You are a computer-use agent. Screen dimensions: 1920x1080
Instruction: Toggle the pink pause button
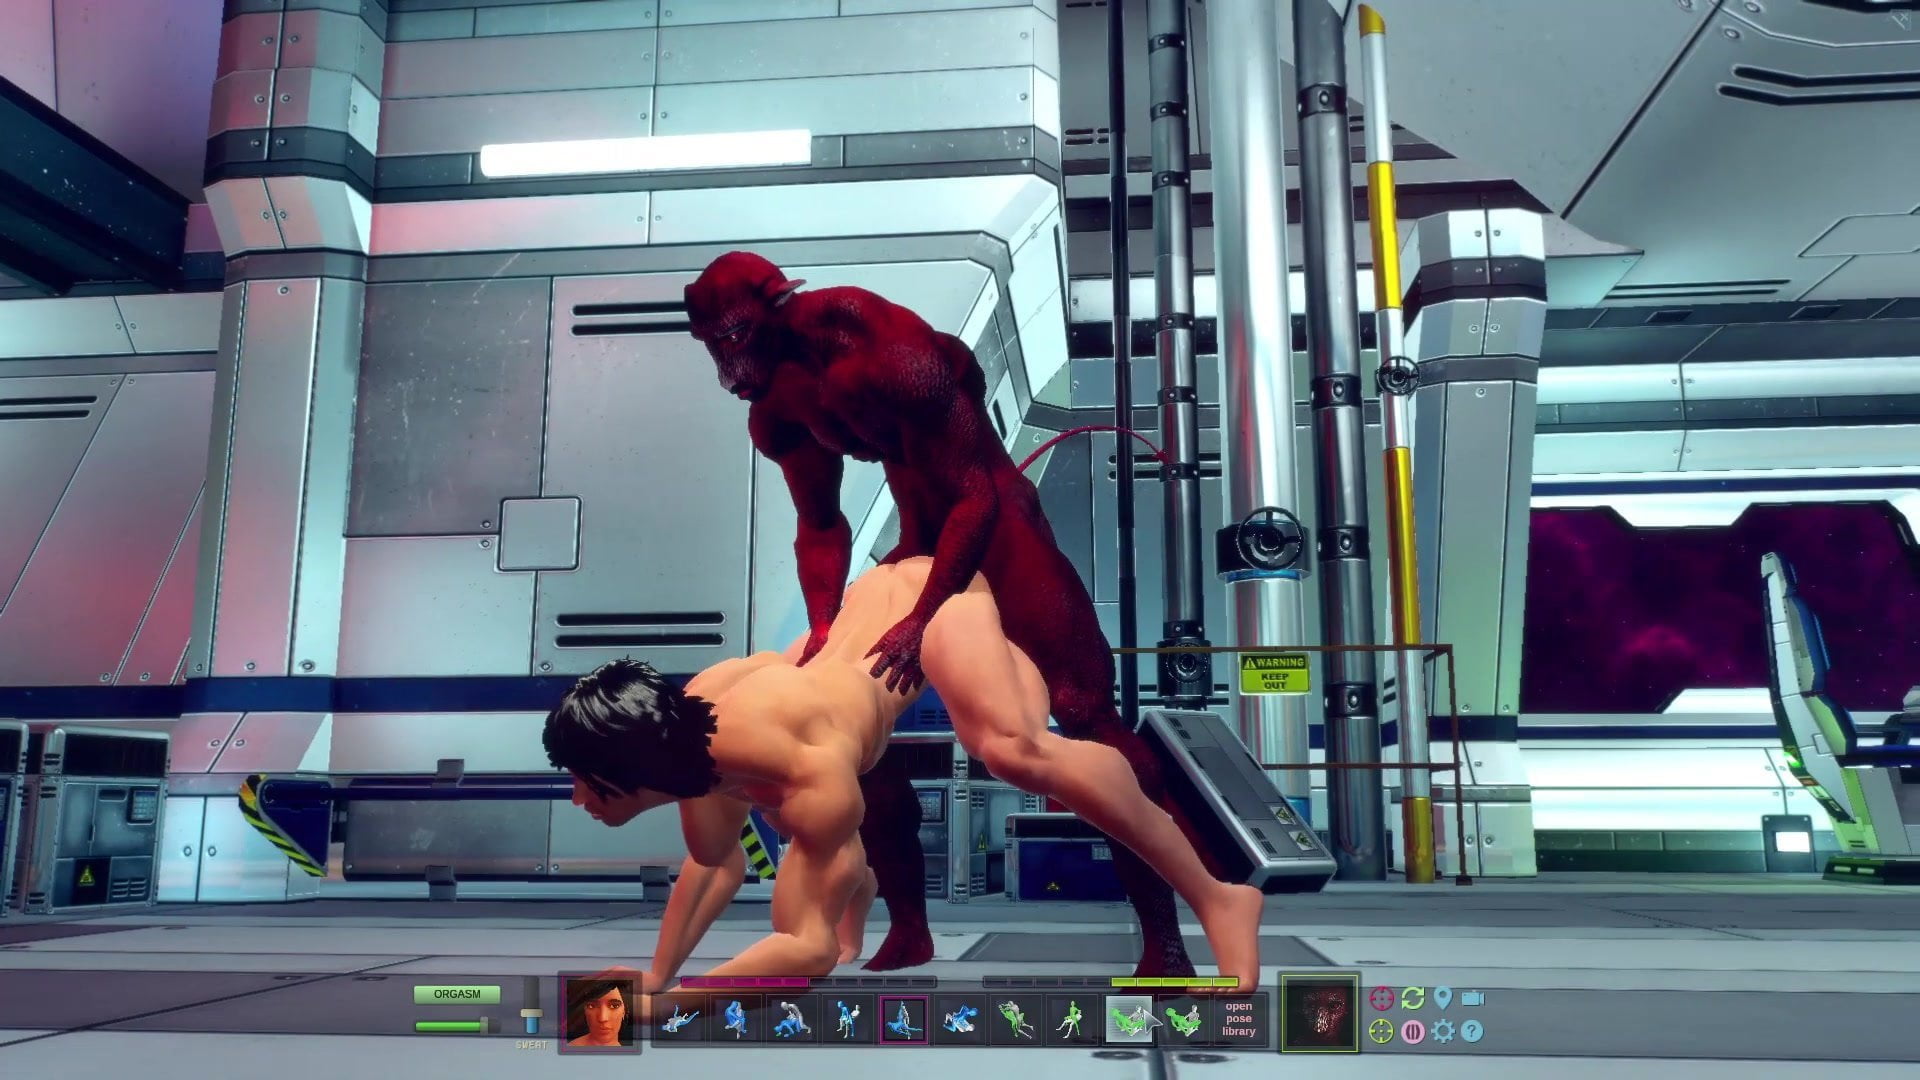point(1412,1031)
